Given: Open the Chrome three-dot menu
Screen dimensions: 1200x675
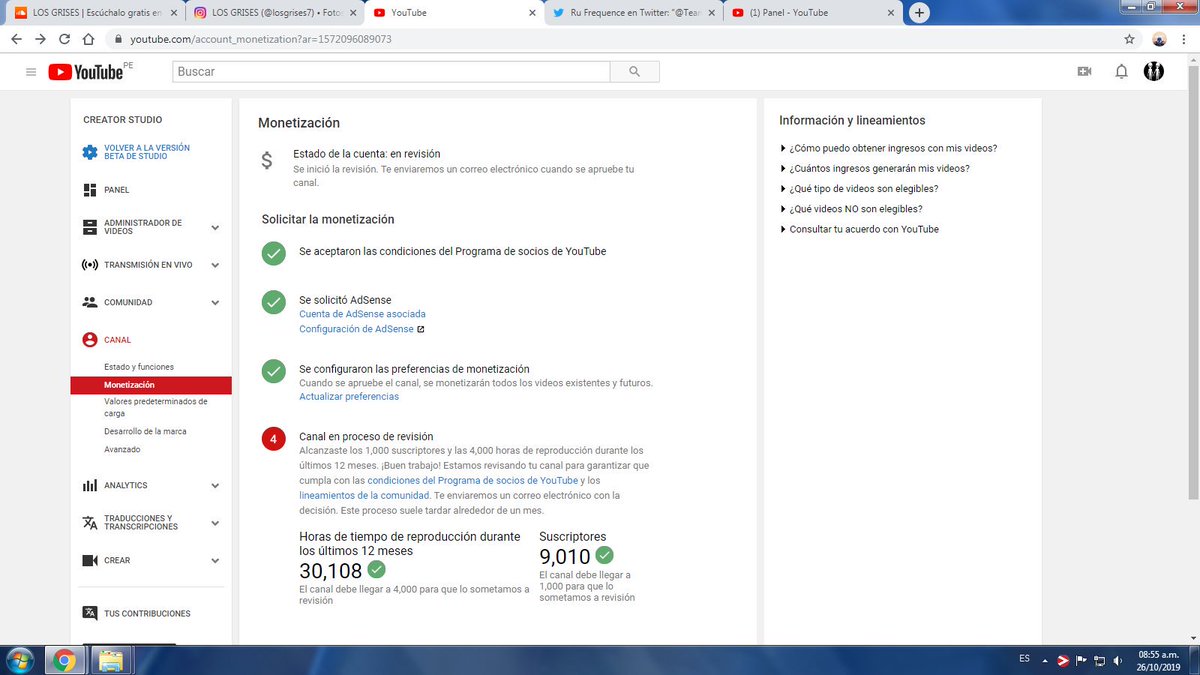Looking at the screenshot, I should (x=1184, y=39).
